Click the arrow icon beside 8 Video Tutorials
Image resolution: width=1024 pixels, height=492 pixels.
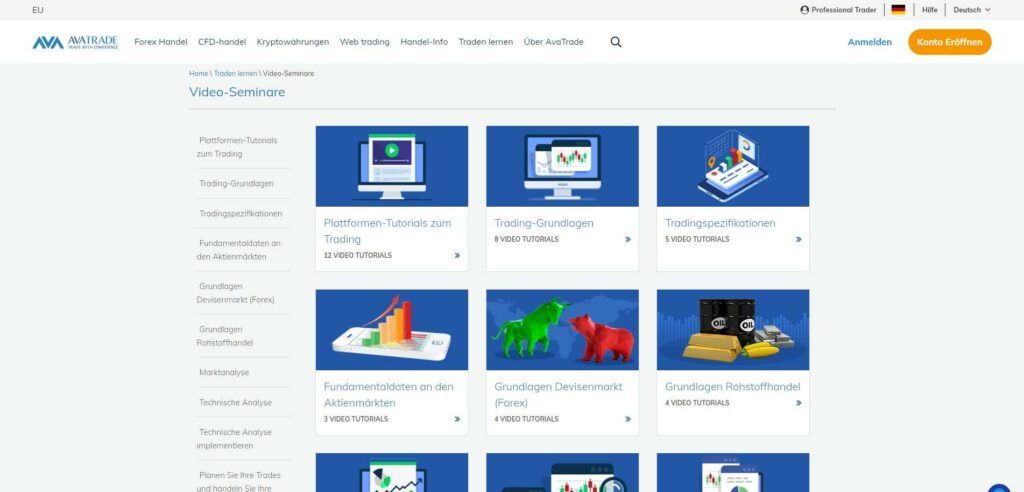point(628,239)
